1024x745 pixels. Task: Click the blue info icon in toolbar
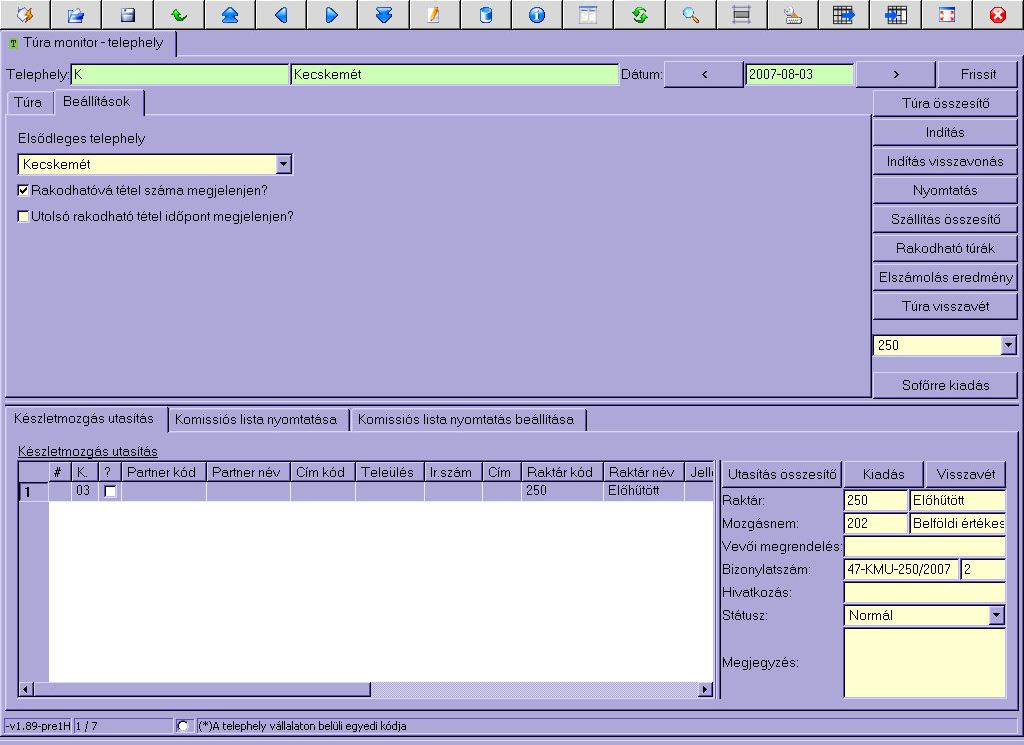pos(537,15)
